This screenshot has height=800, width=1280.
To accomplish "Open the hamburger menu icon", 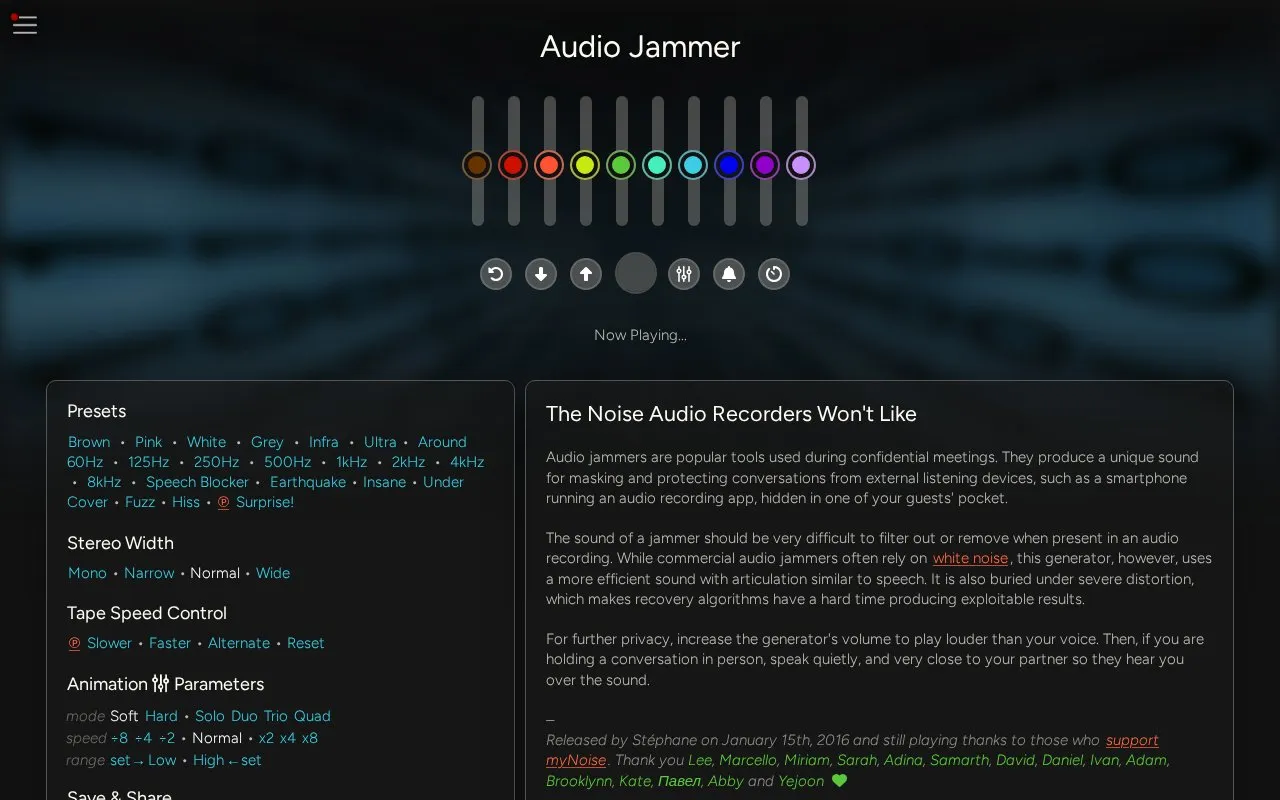I will [25, 25].
